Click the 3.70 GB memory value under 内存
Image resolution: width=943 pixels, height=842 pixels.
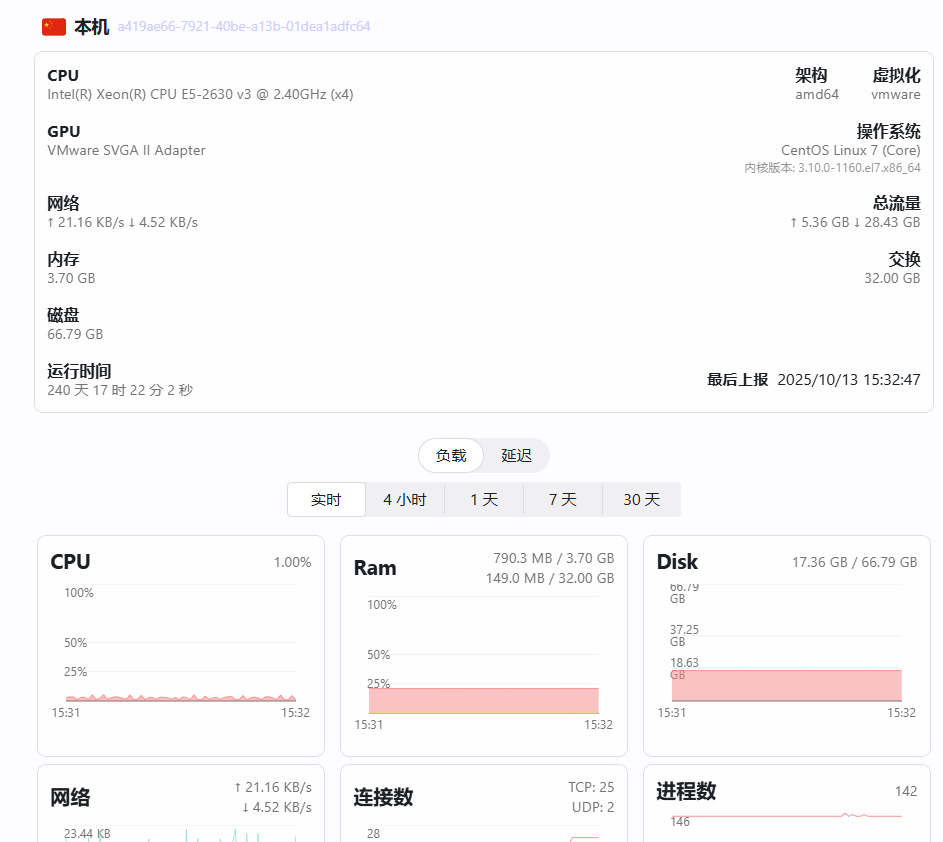[x=71, y=278]
